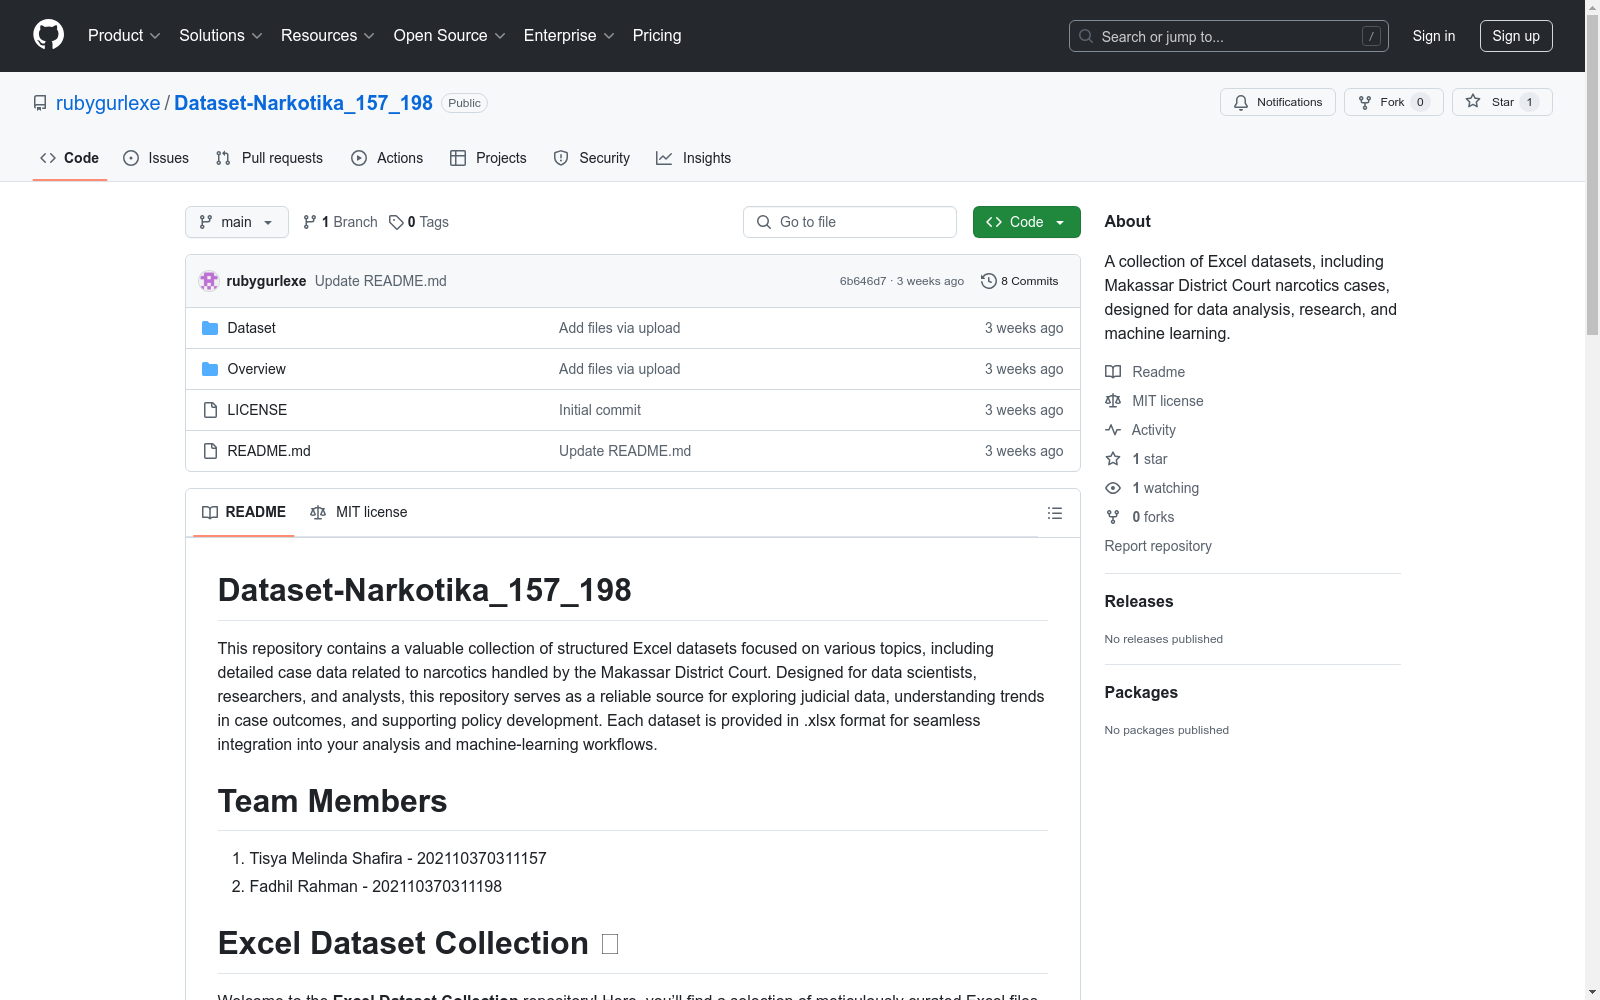Click the README.md file icon
1600x1000 pixels.
pyautogui.click(x=210, y=451)
